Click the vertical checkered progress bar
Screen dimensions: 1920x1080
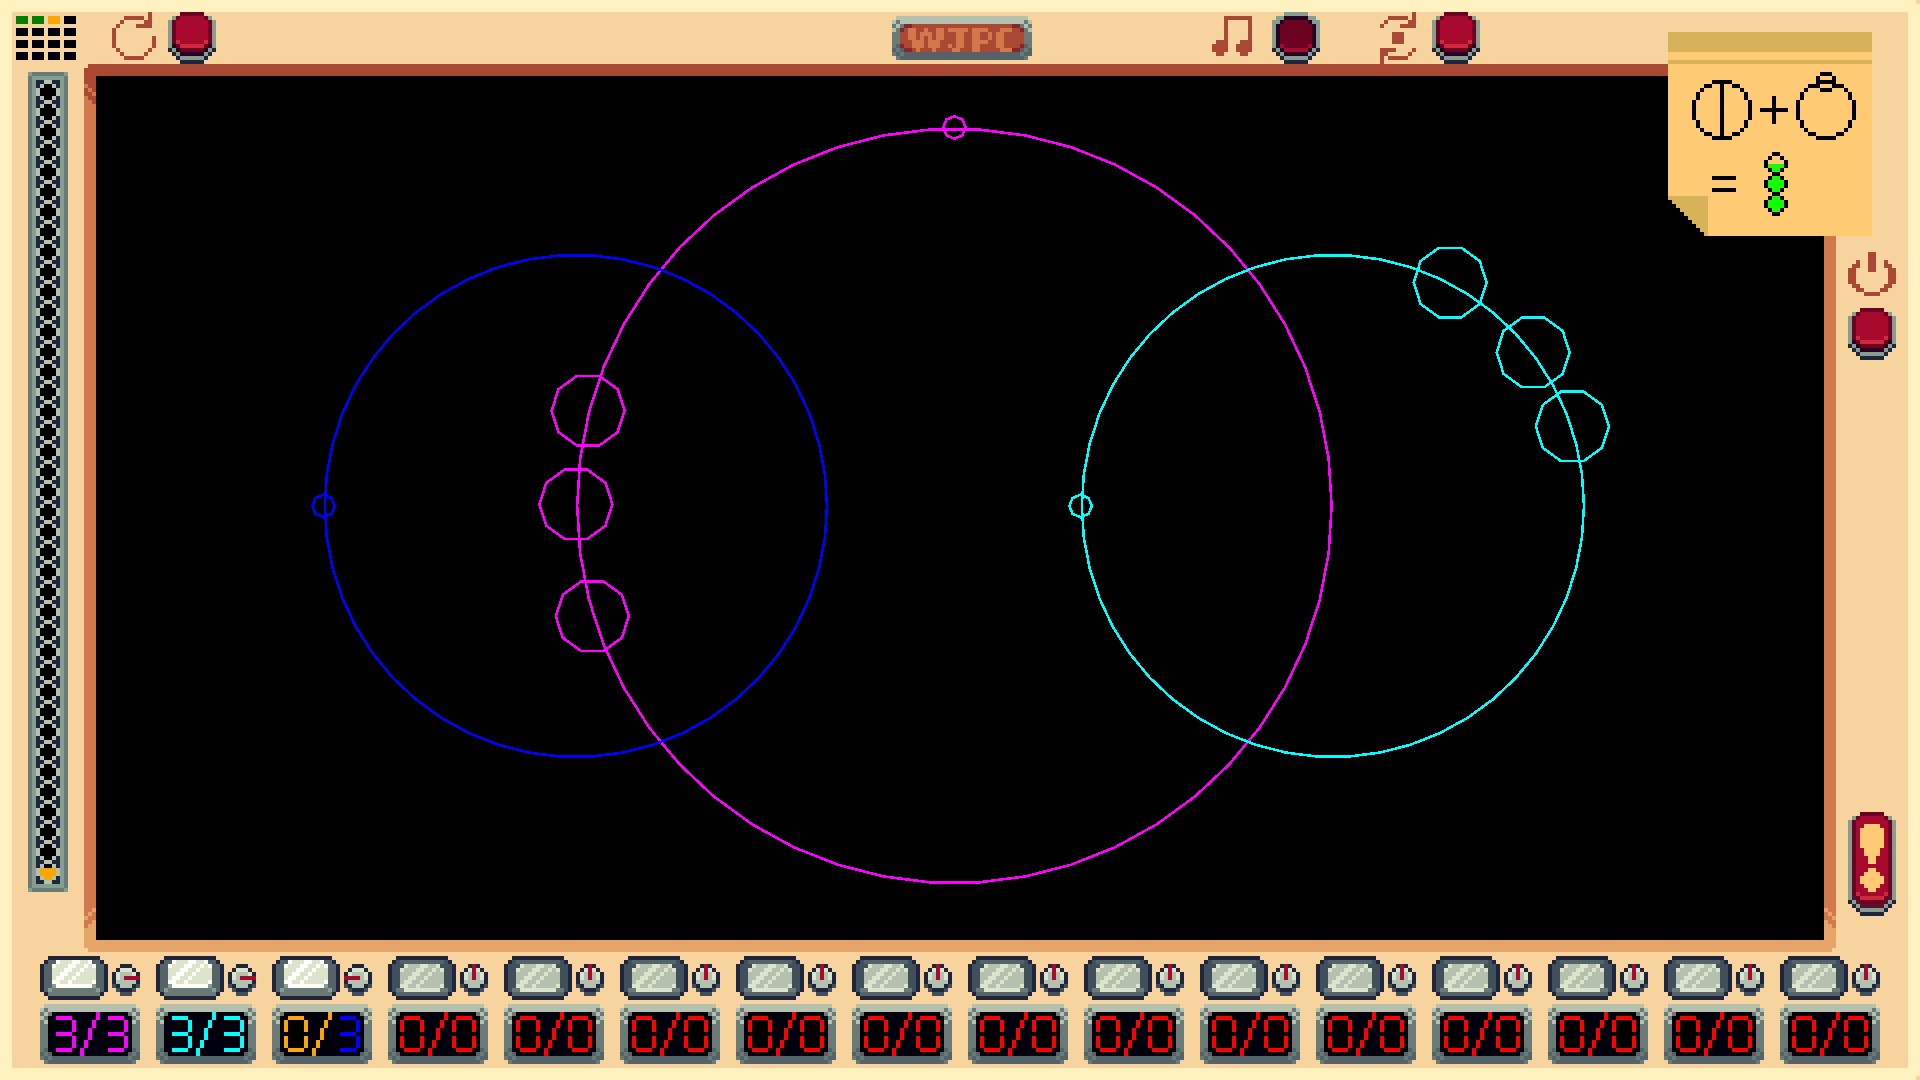pyautogui.click(x=48, y=480)
